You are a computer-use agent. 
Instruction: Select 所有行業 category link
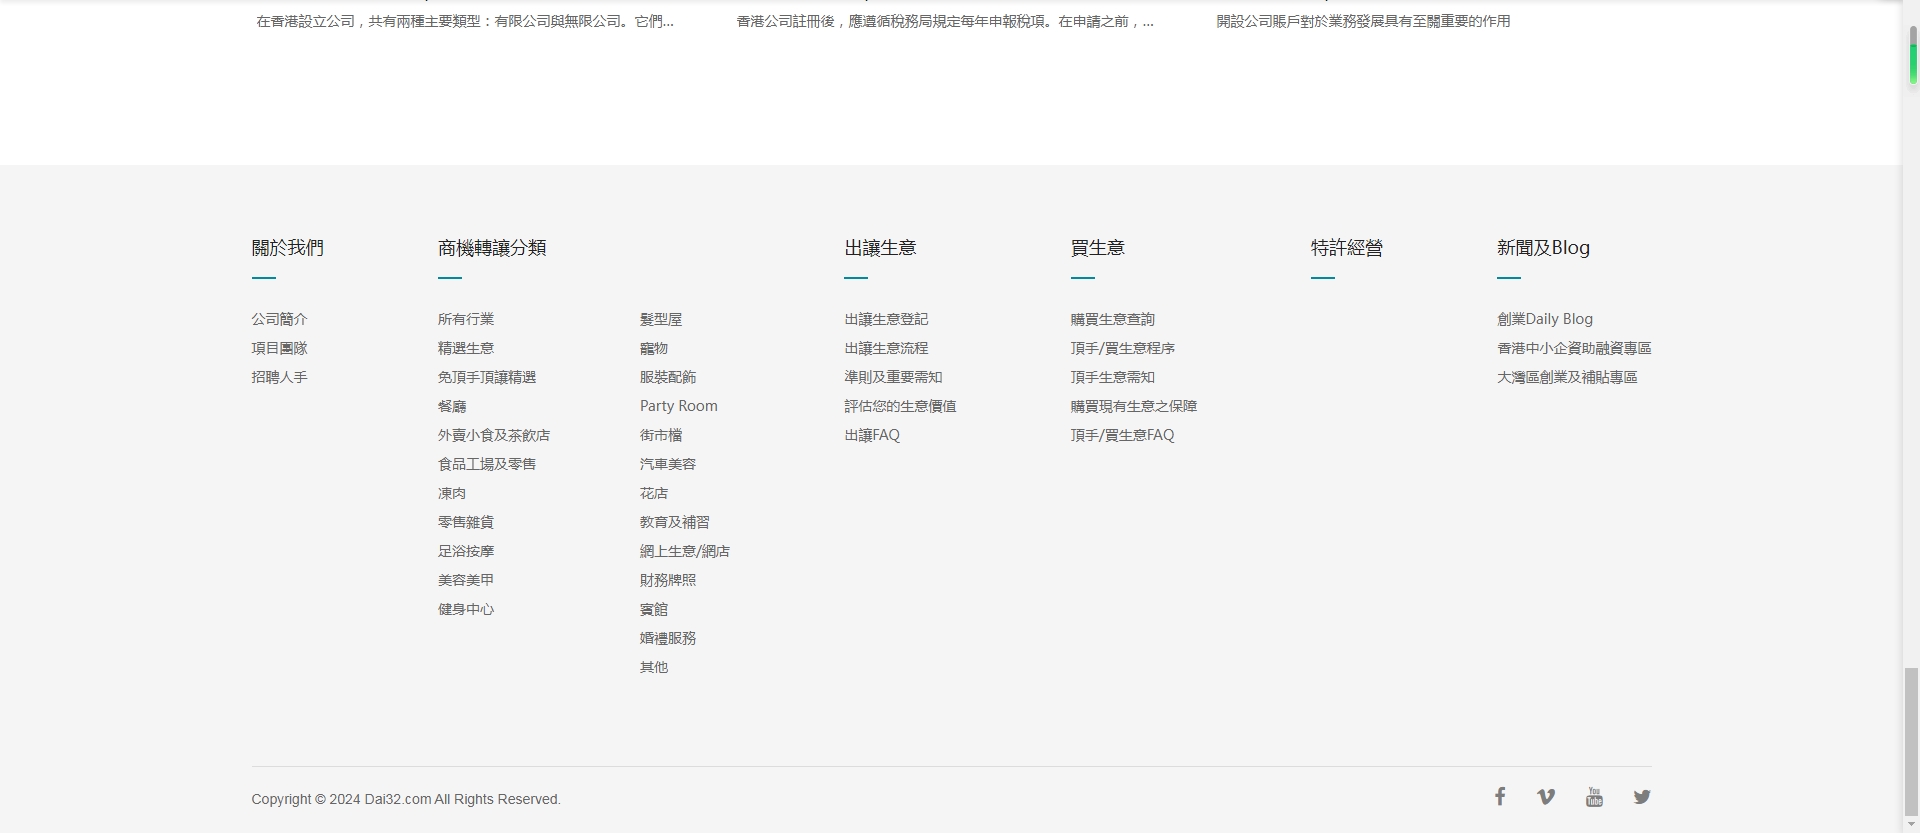[x=465, y=319]
